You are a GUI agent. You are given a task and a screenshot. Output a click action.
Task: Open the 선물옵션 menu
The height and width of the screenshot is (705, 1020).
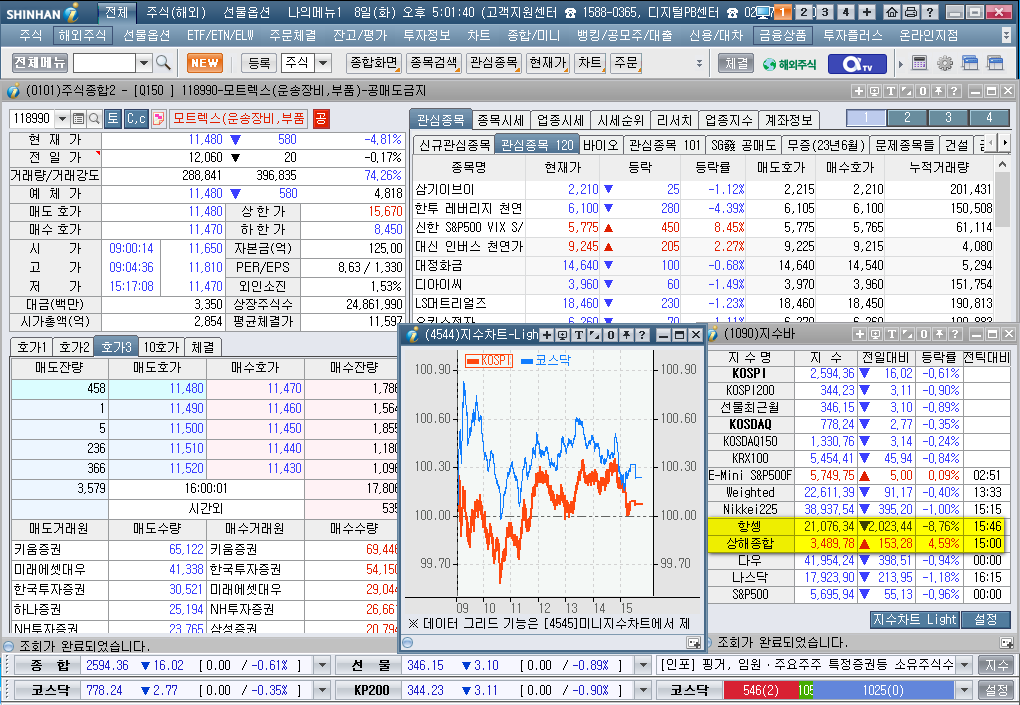tap(146, 35)
